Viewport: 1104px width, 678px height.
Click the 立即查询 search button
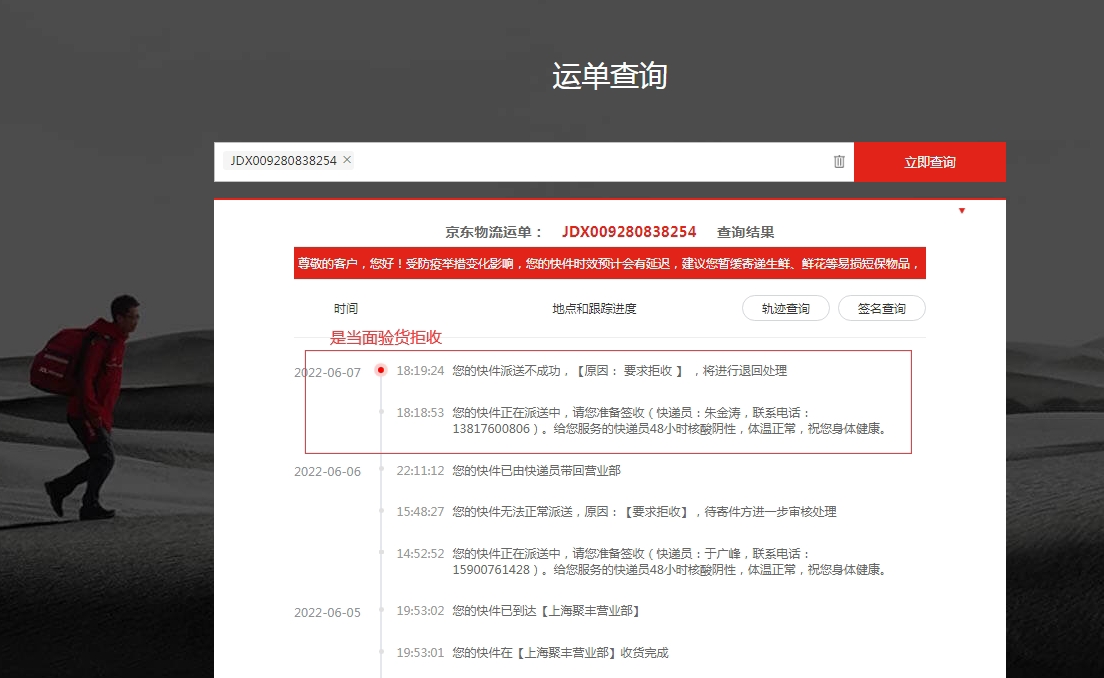929,162
